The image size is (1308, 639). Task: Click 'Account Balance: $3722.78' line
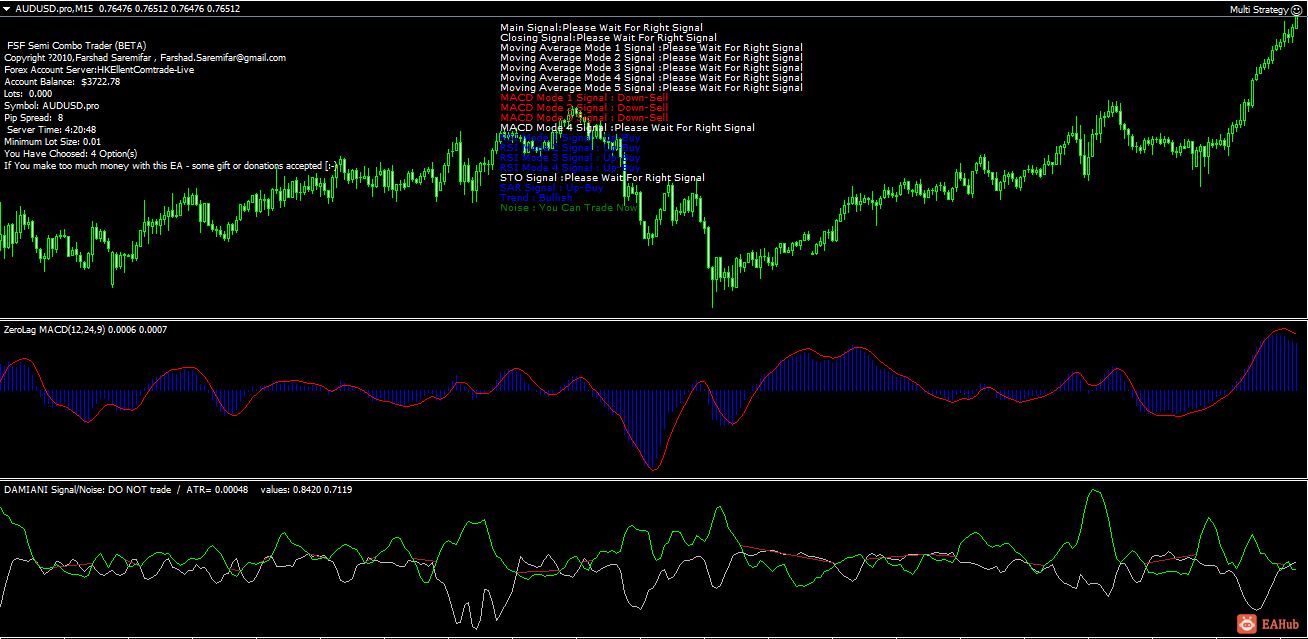62,82
